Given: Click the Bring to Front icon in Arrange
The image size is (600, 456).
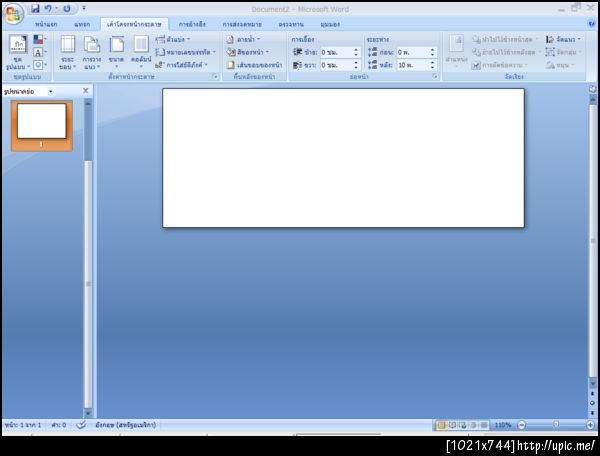Looking at the screenshot, I should point(476,39).
